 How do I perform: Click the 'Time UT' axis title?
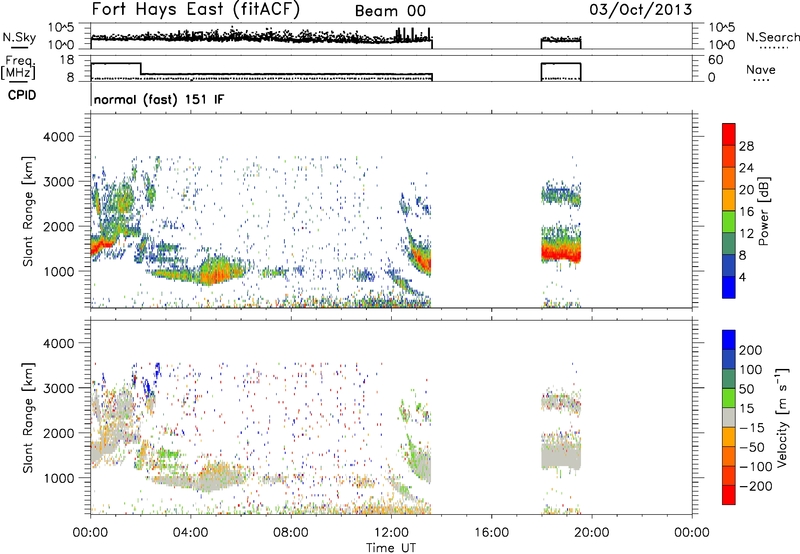(x=391, y=548)
